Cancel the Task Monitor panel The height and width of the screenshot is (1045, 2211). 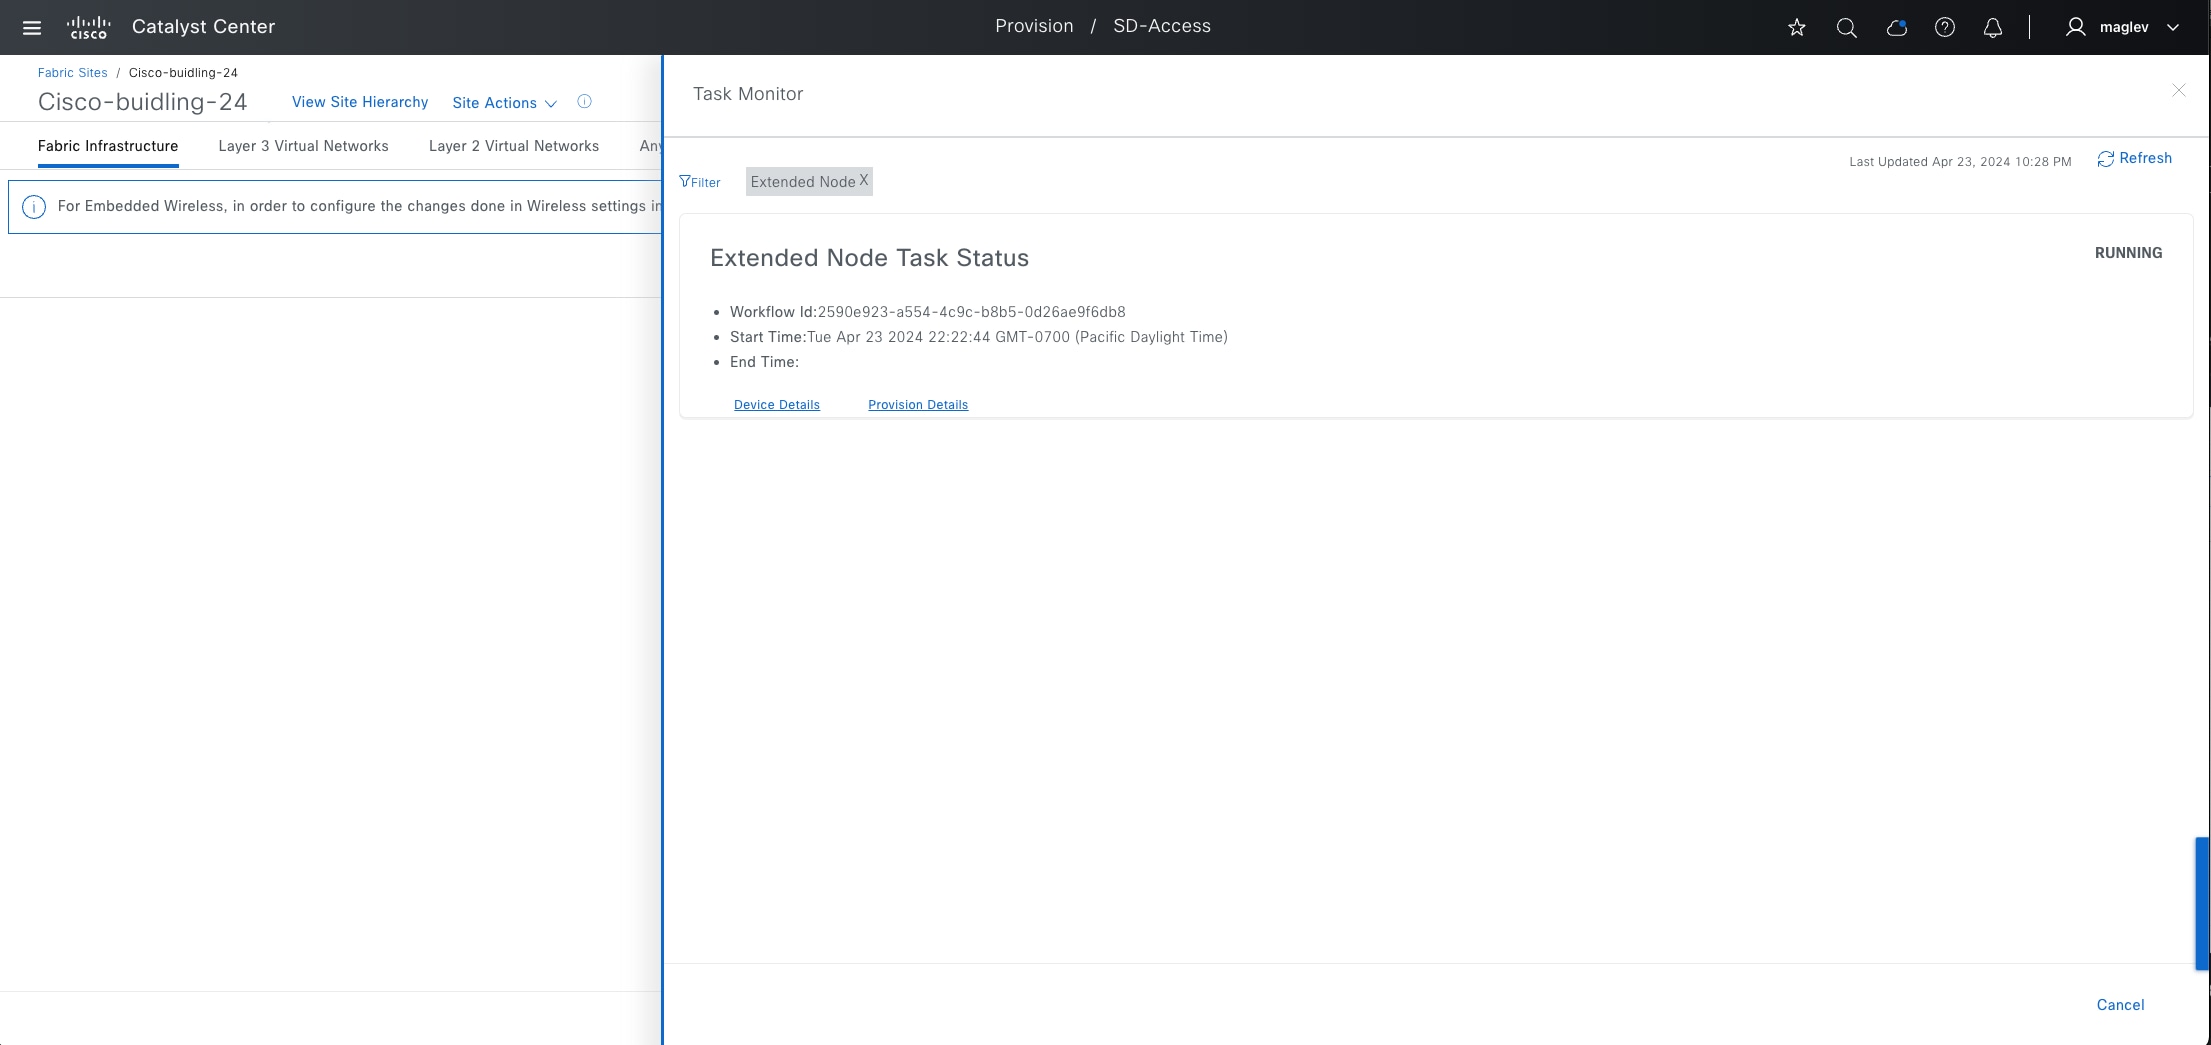(x=2120, y=1005)
